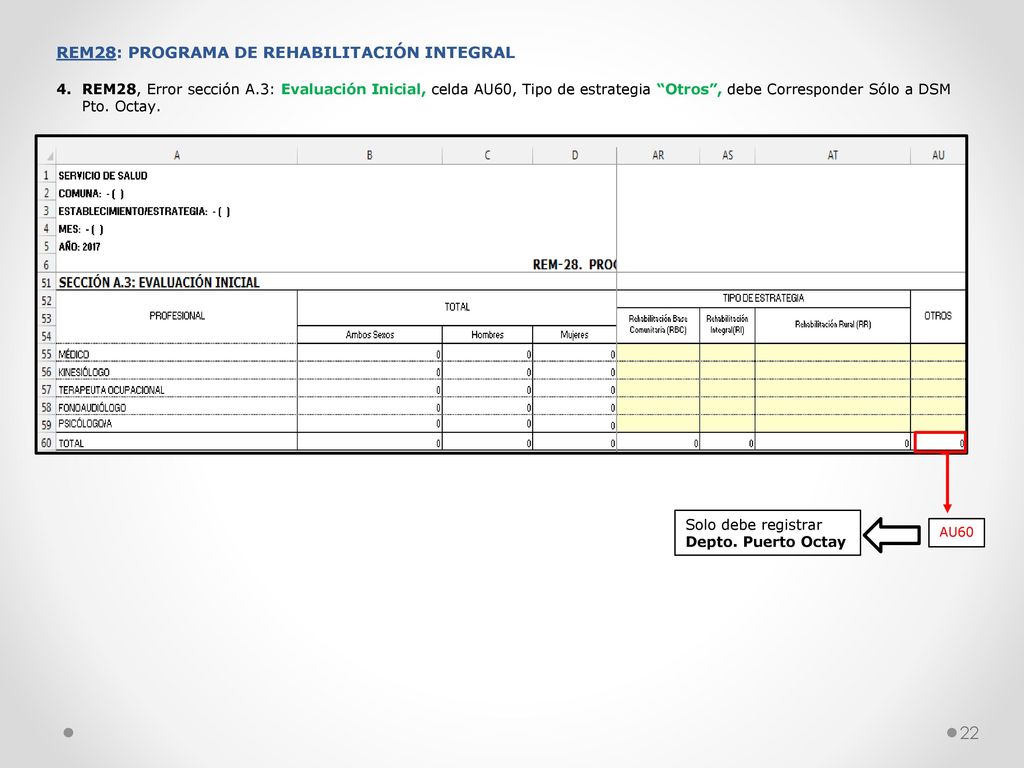Viewport: 1024px width, 768px height.
Task: Click the 'TIPO DE ESTRATEGIA' header cell
Action: (763, 298)
